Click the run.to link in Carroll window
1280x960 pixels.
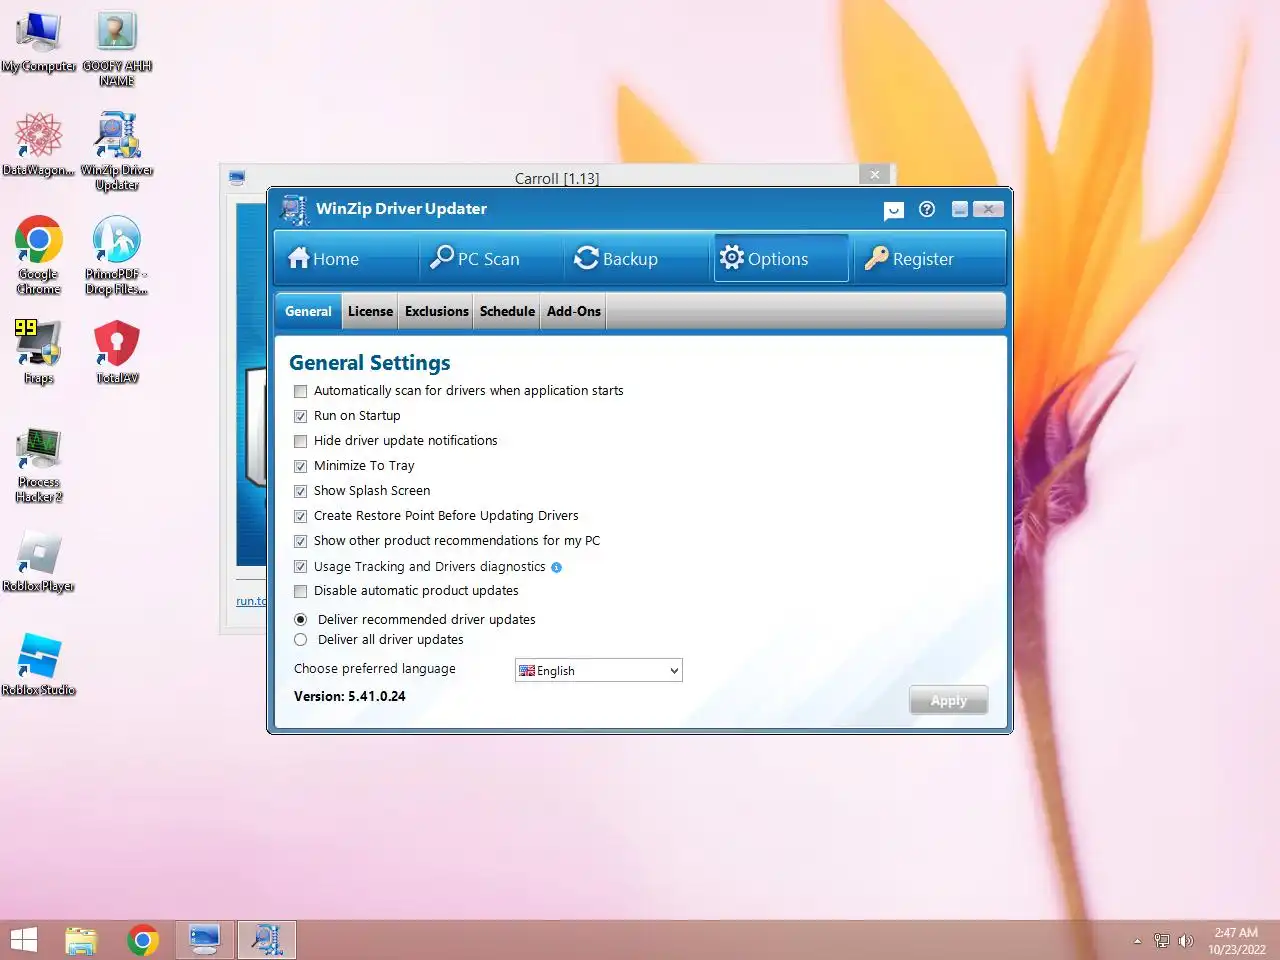252,601
